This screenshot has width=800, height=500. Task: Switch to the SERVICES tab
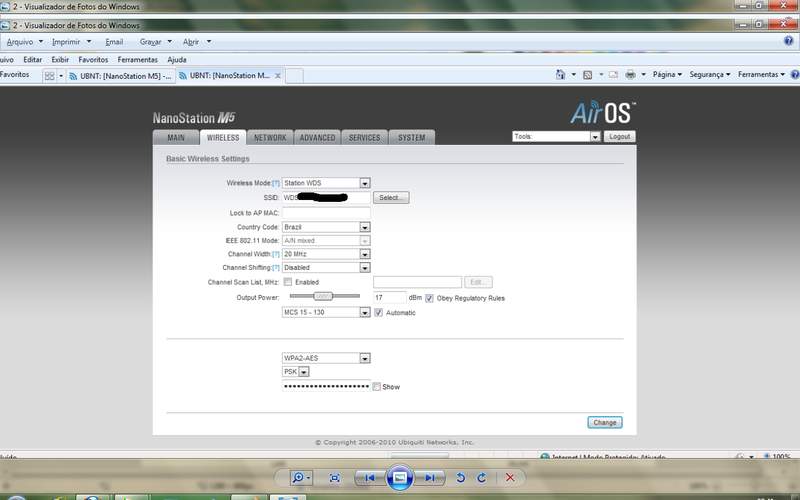[364, 138]
